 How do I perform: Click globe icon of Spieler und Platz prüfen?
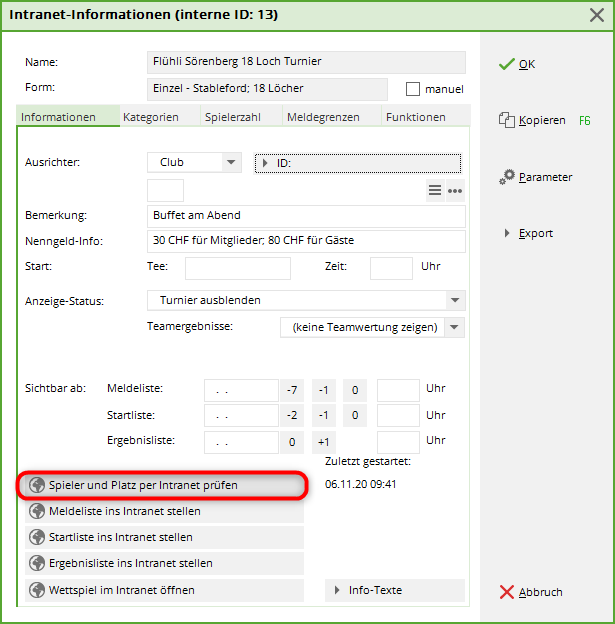(37, 485)
